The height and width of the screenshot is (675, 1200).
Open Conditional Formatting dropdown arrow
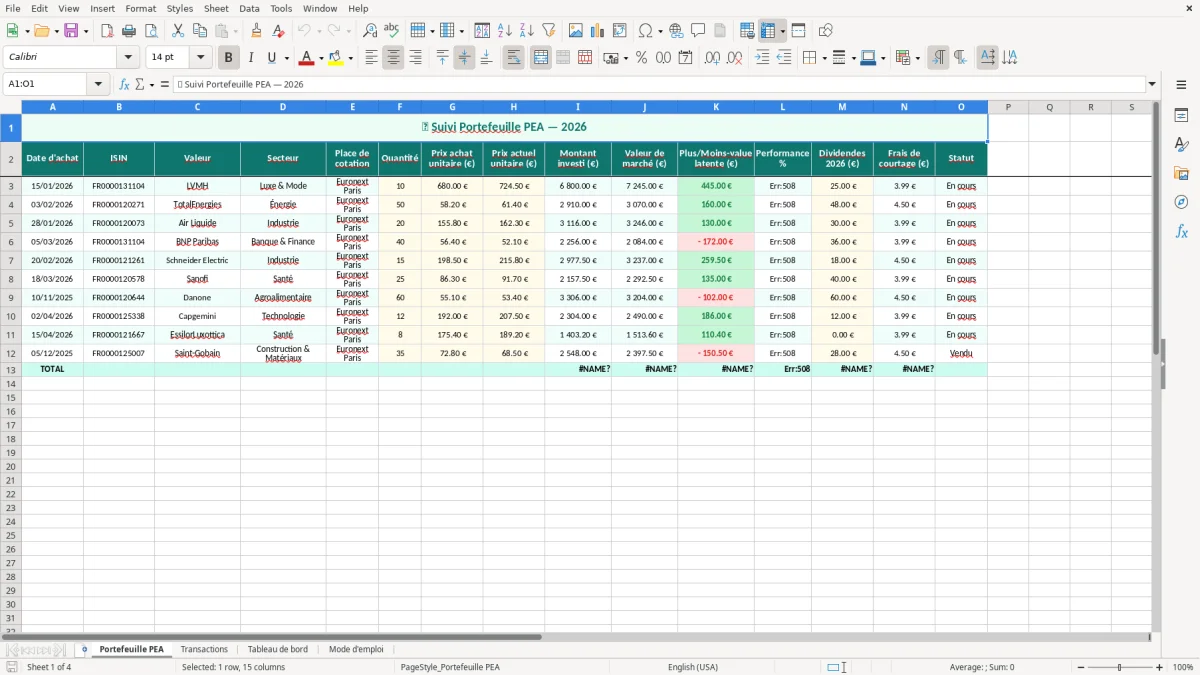917,58
